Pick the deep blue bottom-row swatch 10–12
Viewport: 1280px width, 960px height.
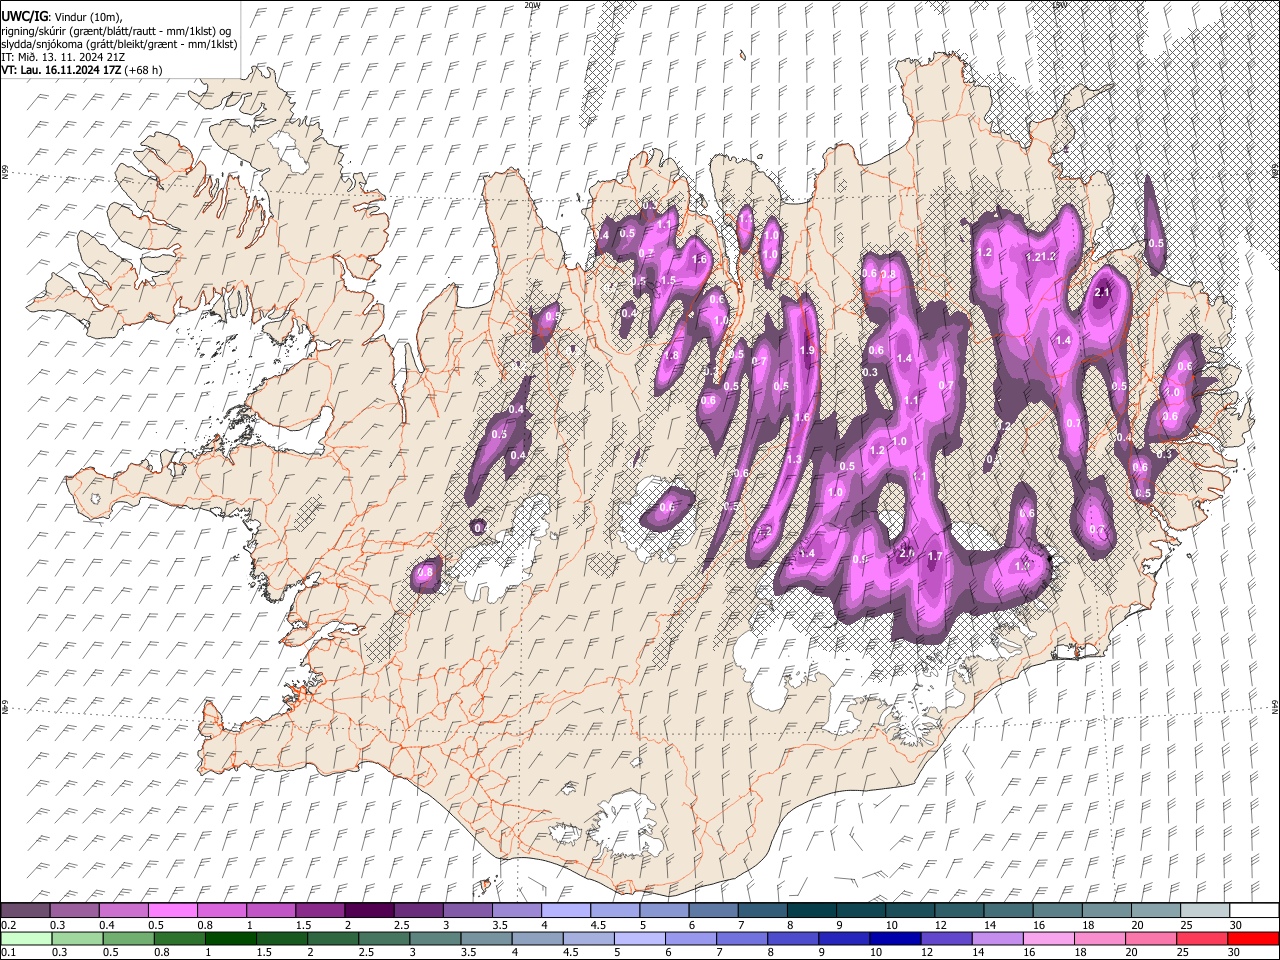(894, 938)
